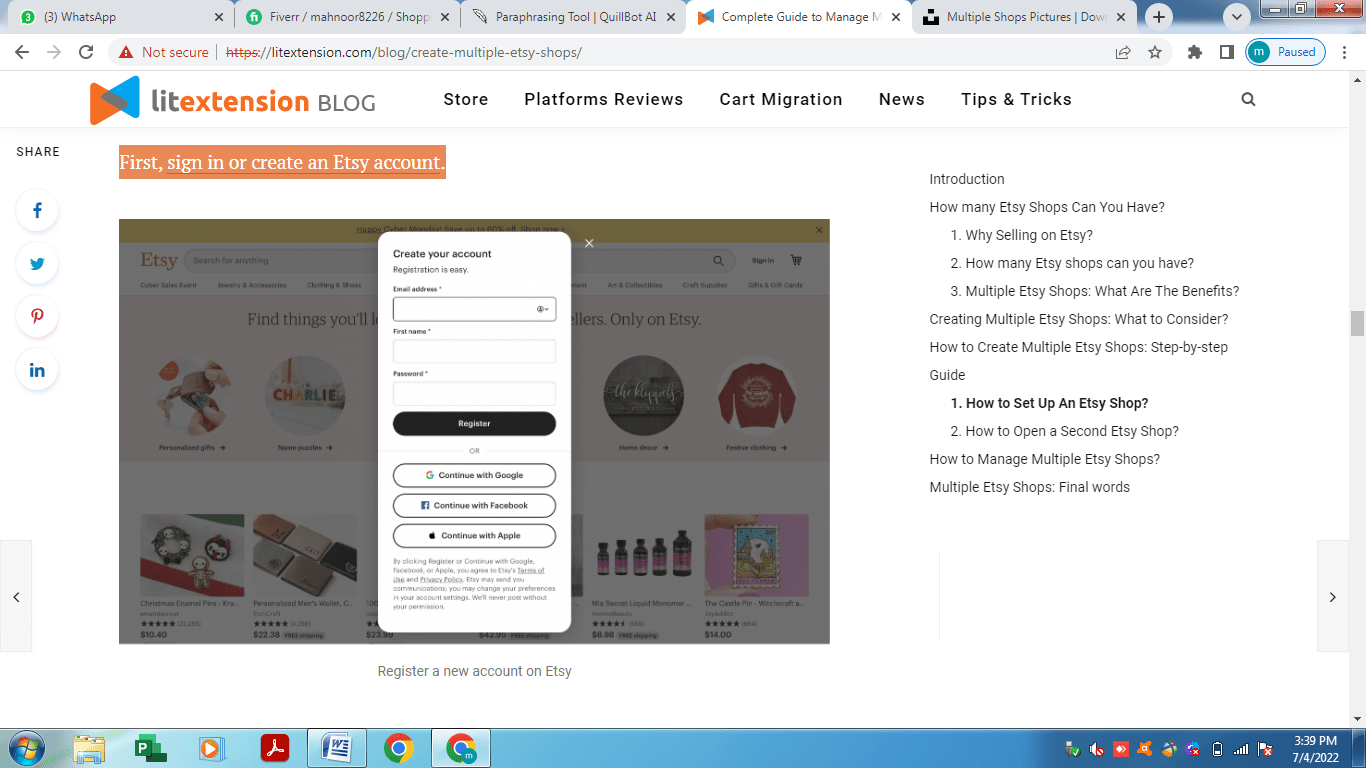Viewport: 1366px width, 768px height.
Task: Close the Complete Guide to Manage tab
Action: coord(895,17)
